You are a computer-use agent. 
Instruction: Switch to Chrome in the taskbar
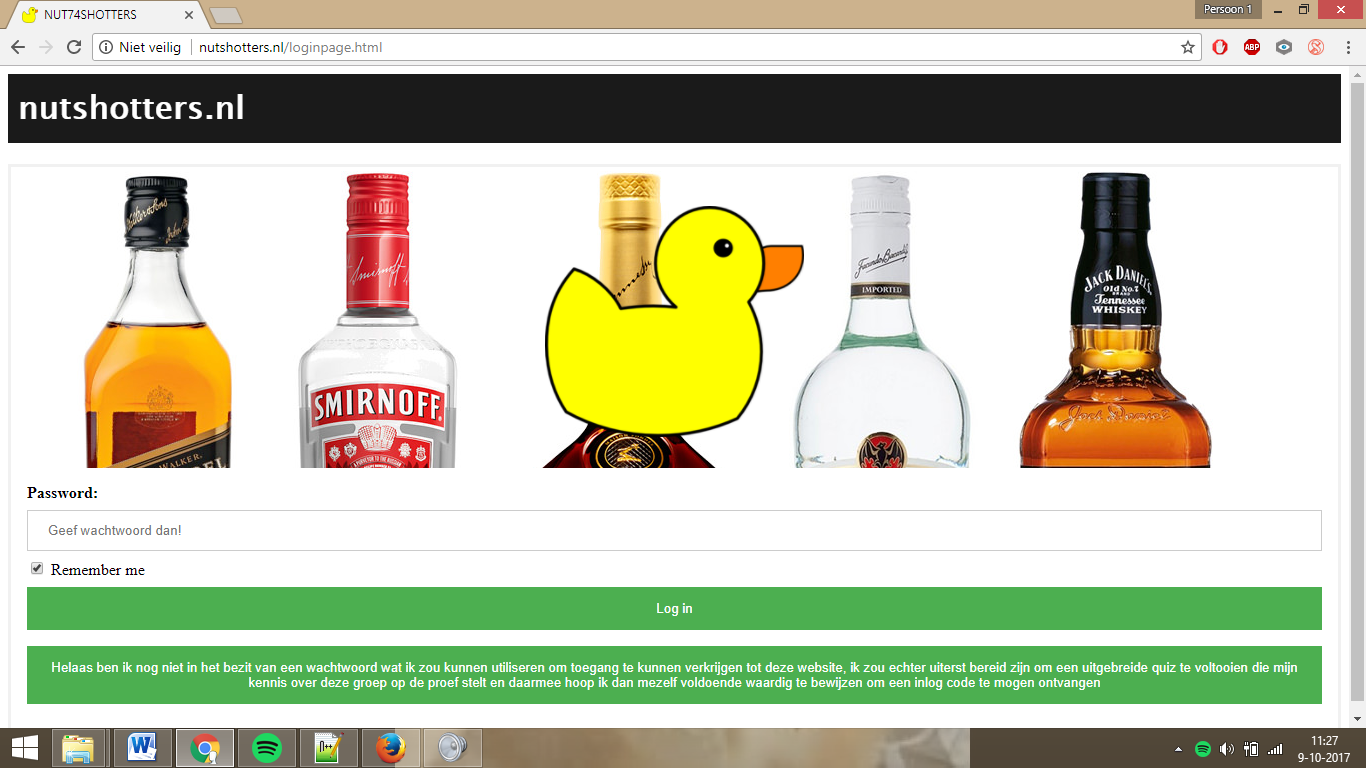[x=205, y=748]
